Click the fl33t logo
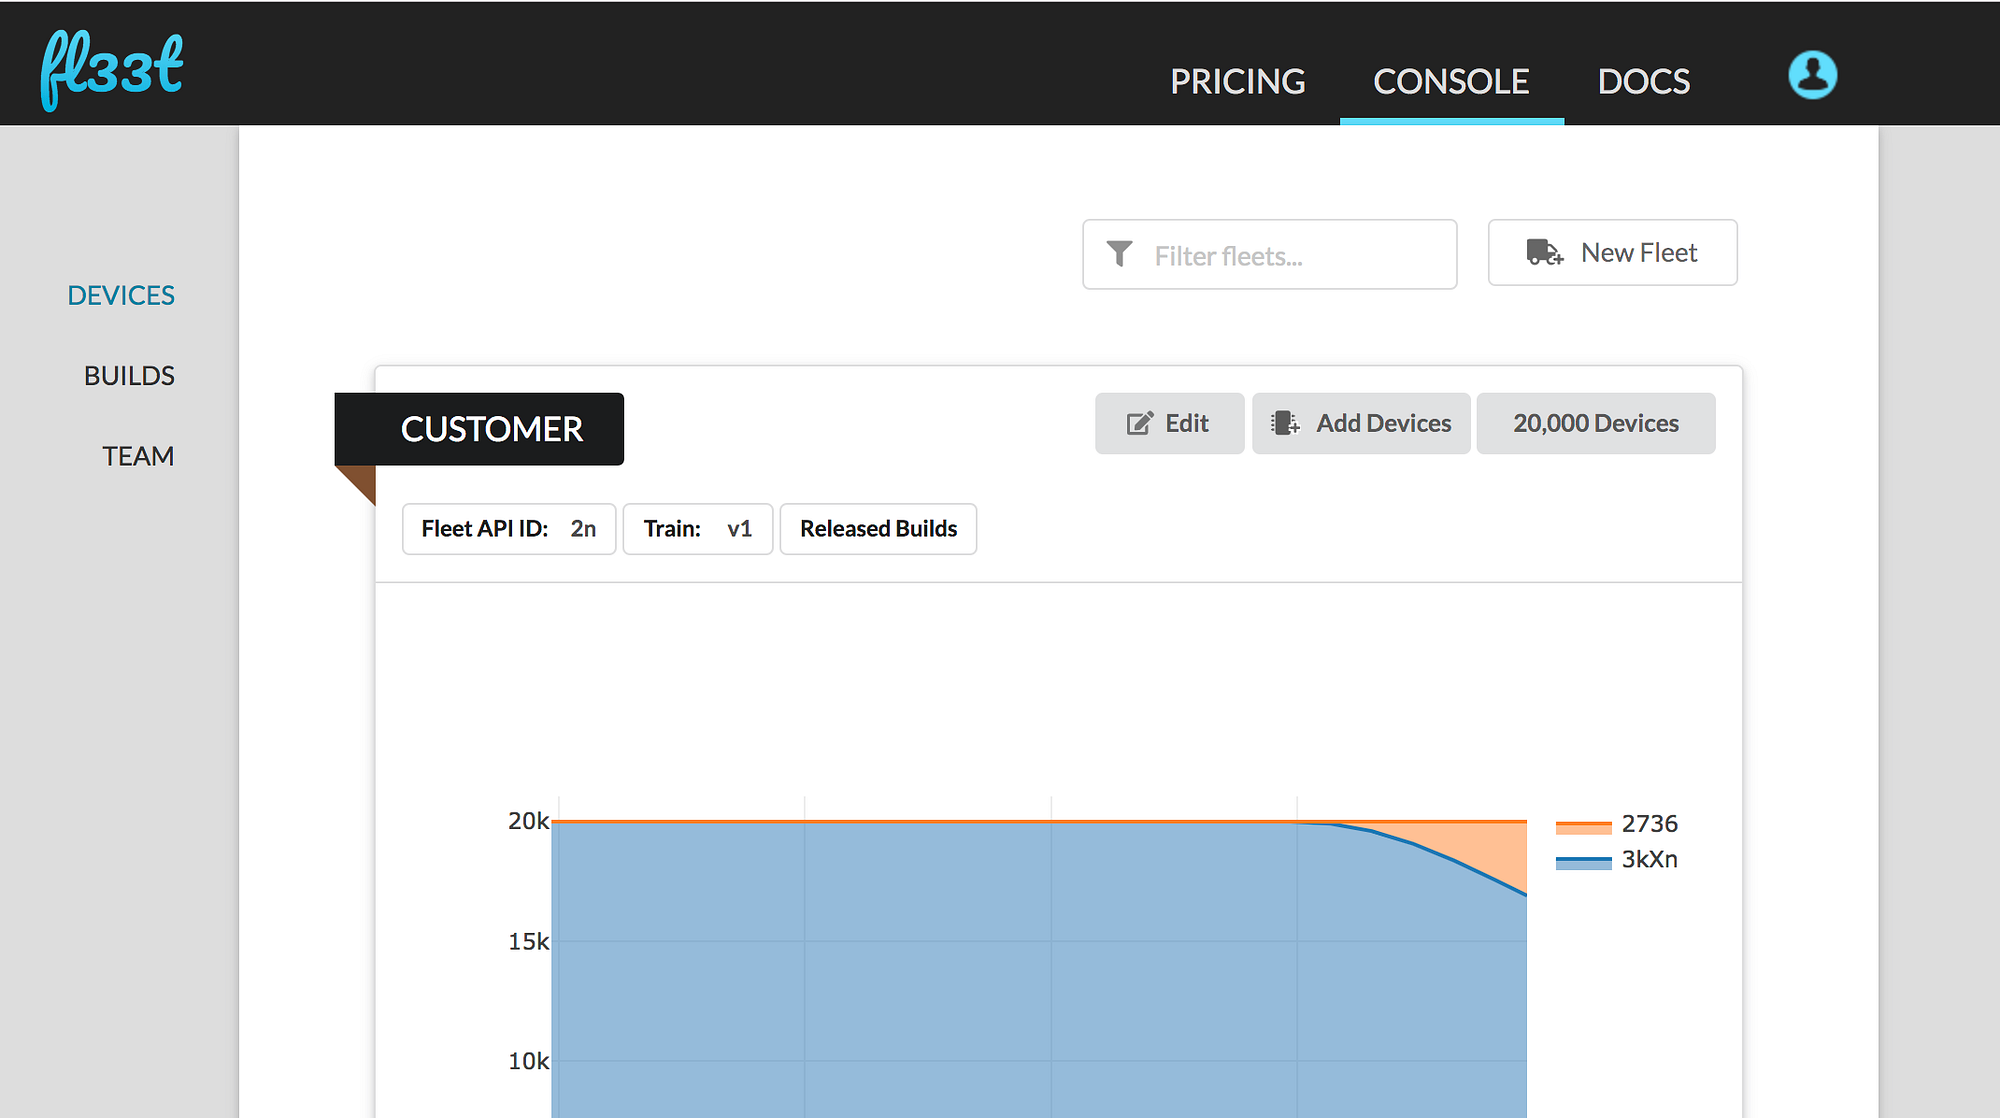The image size is (2000, 1118). [112, 70]
